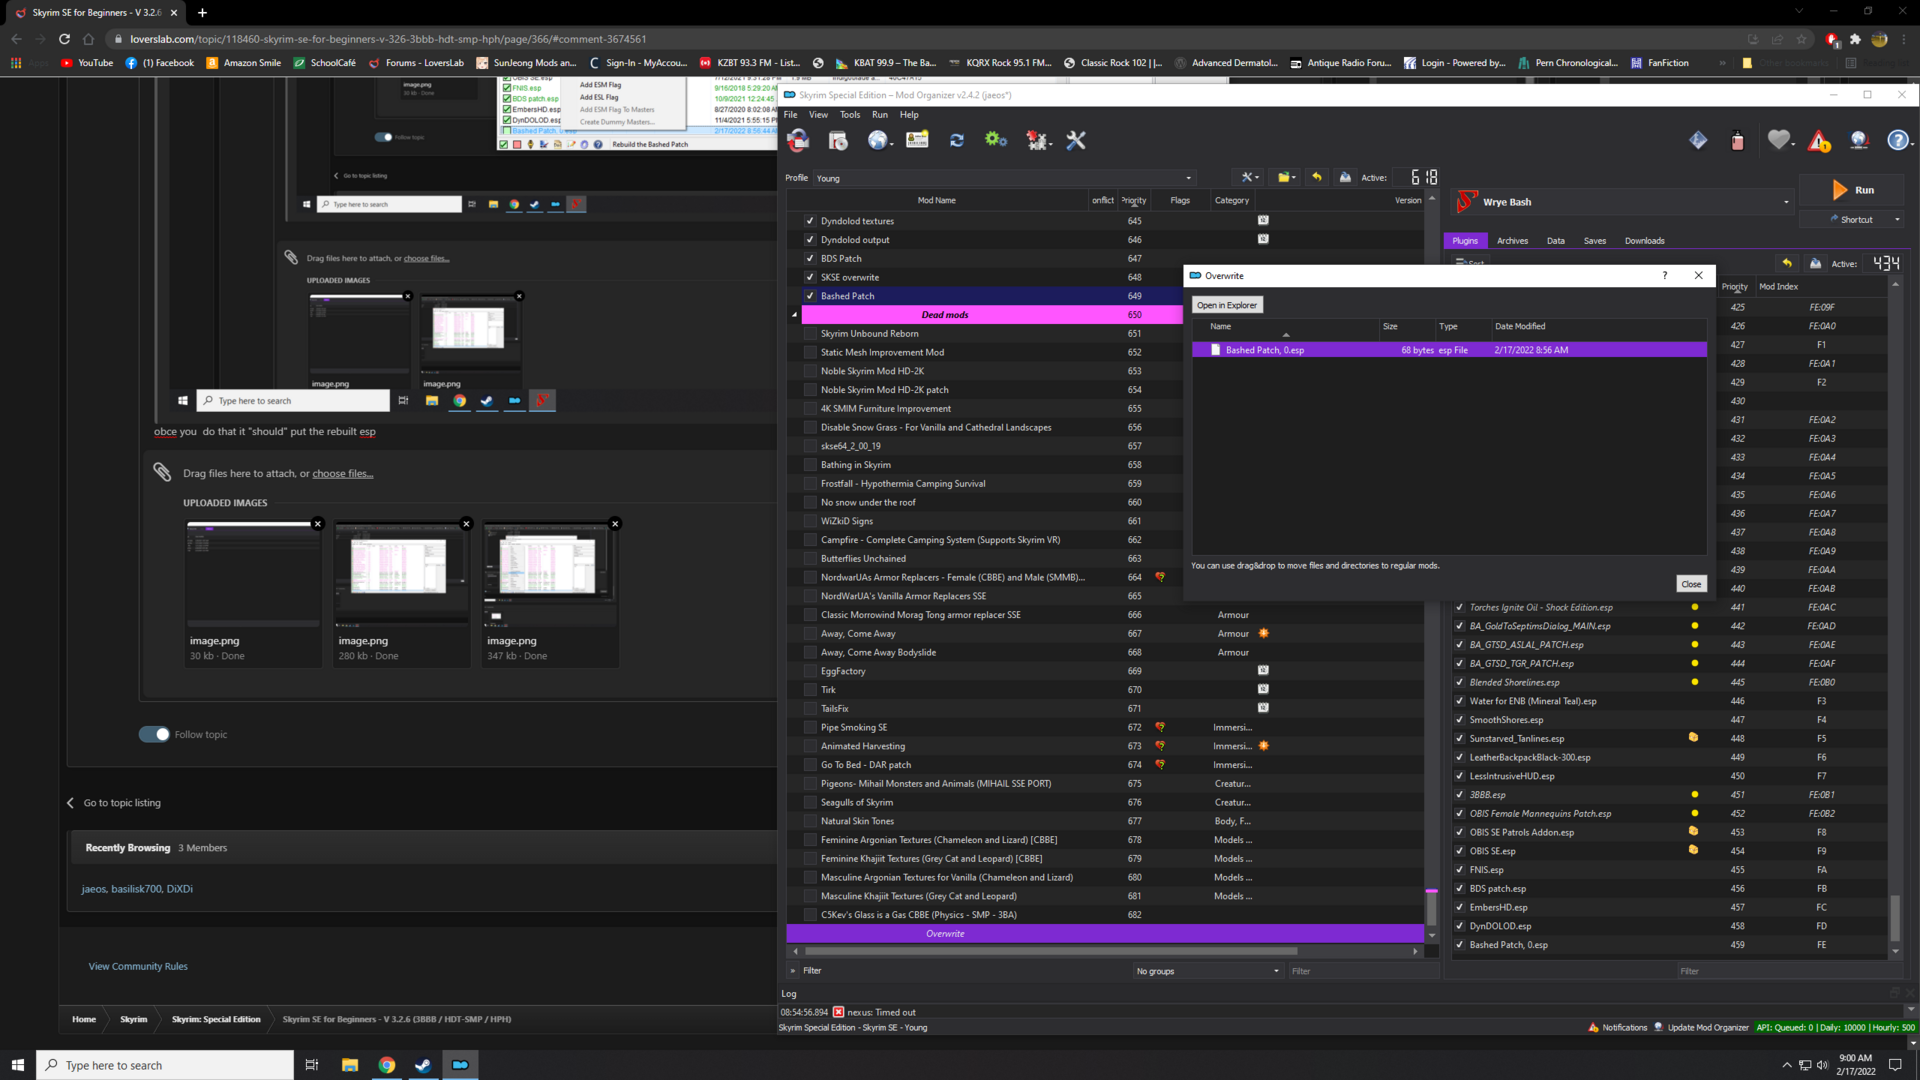
Task: Open the No groups dropdown
Action: click(x=1207, y=971)
